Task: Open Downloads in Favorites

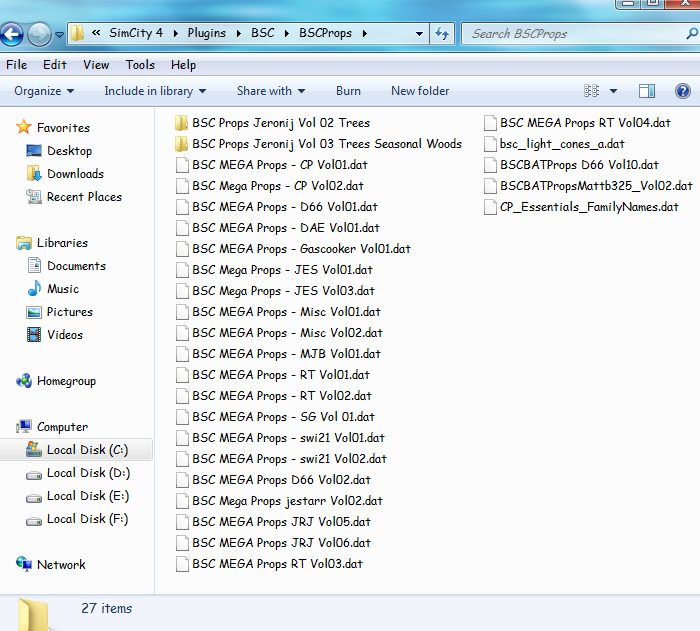Action: pyautogui.click(x=75, y=174)
